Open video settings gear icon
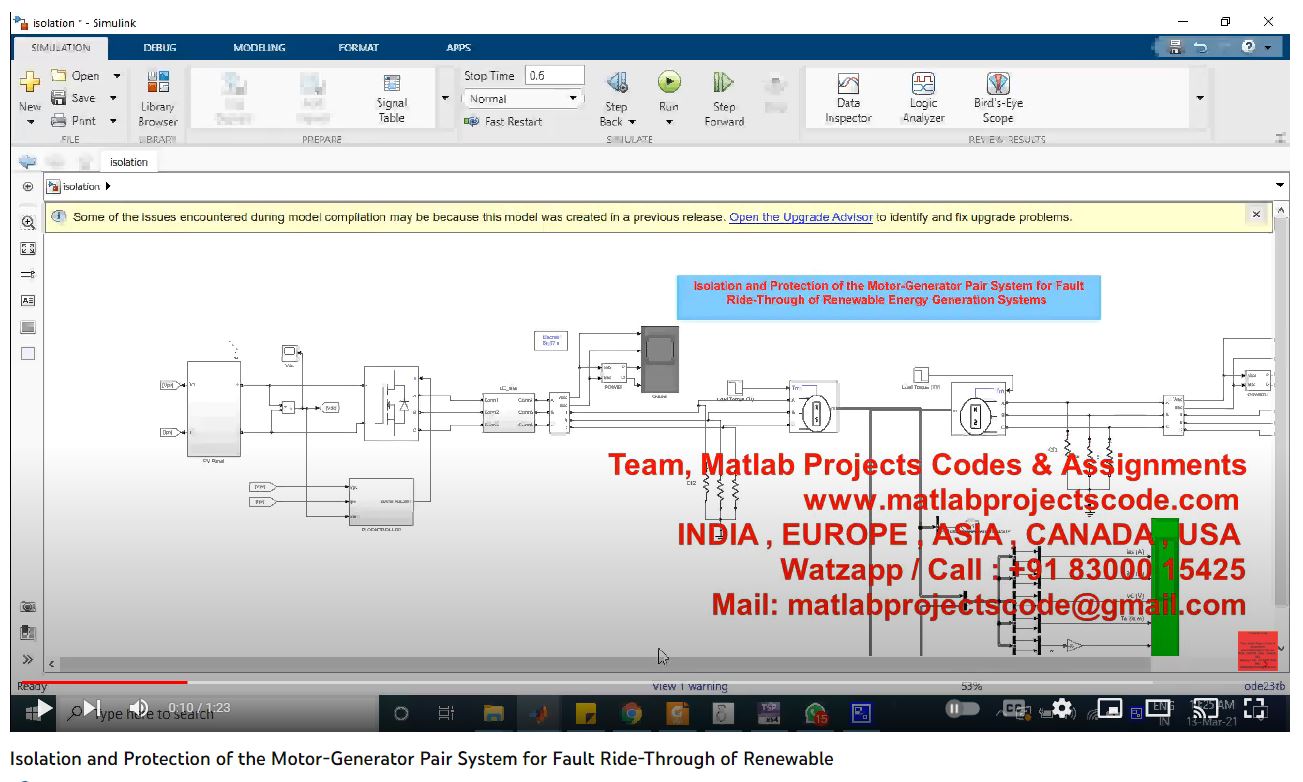 click(x=1062, y=709)
